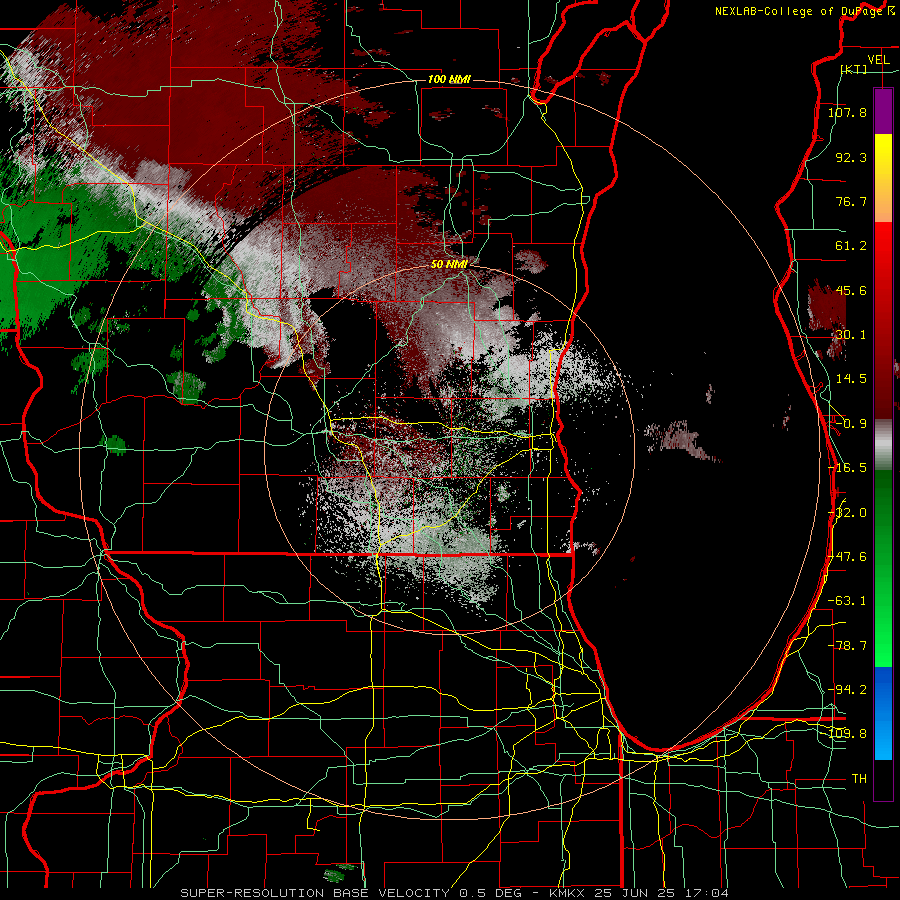The width and height of the screenshot is (900, 900).
Task: Pick the yellow-orange segment of the velocity scale
Action: pos(883,178)
